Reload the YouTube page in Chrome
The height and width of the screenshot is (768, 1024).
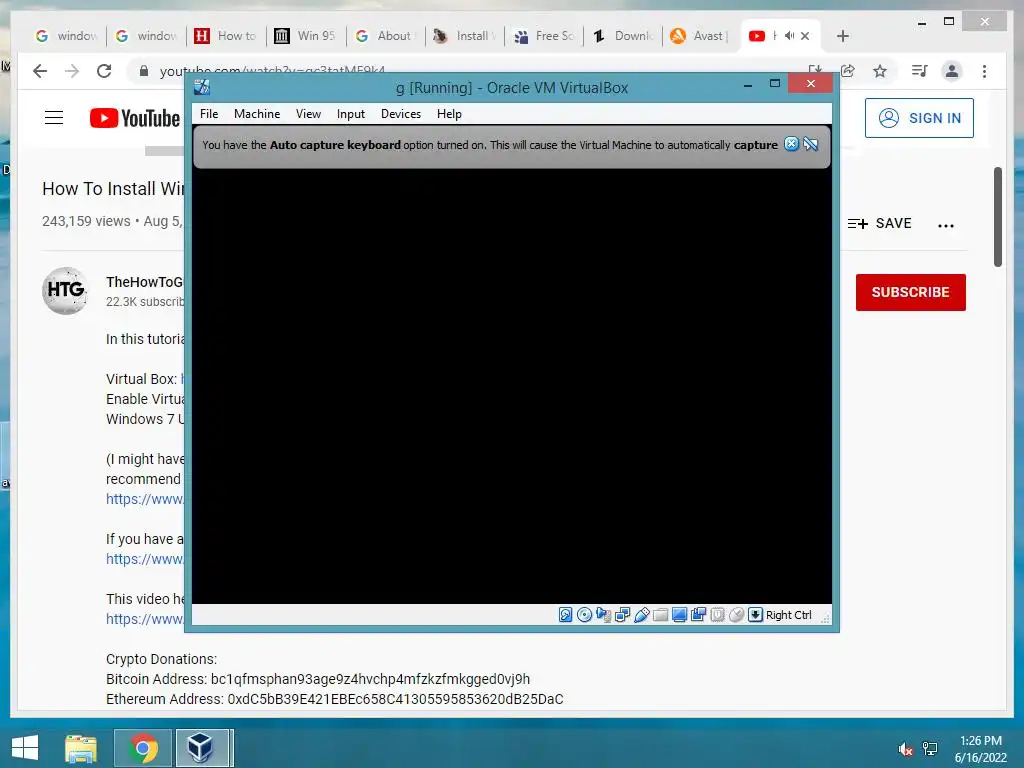(104, 71)
